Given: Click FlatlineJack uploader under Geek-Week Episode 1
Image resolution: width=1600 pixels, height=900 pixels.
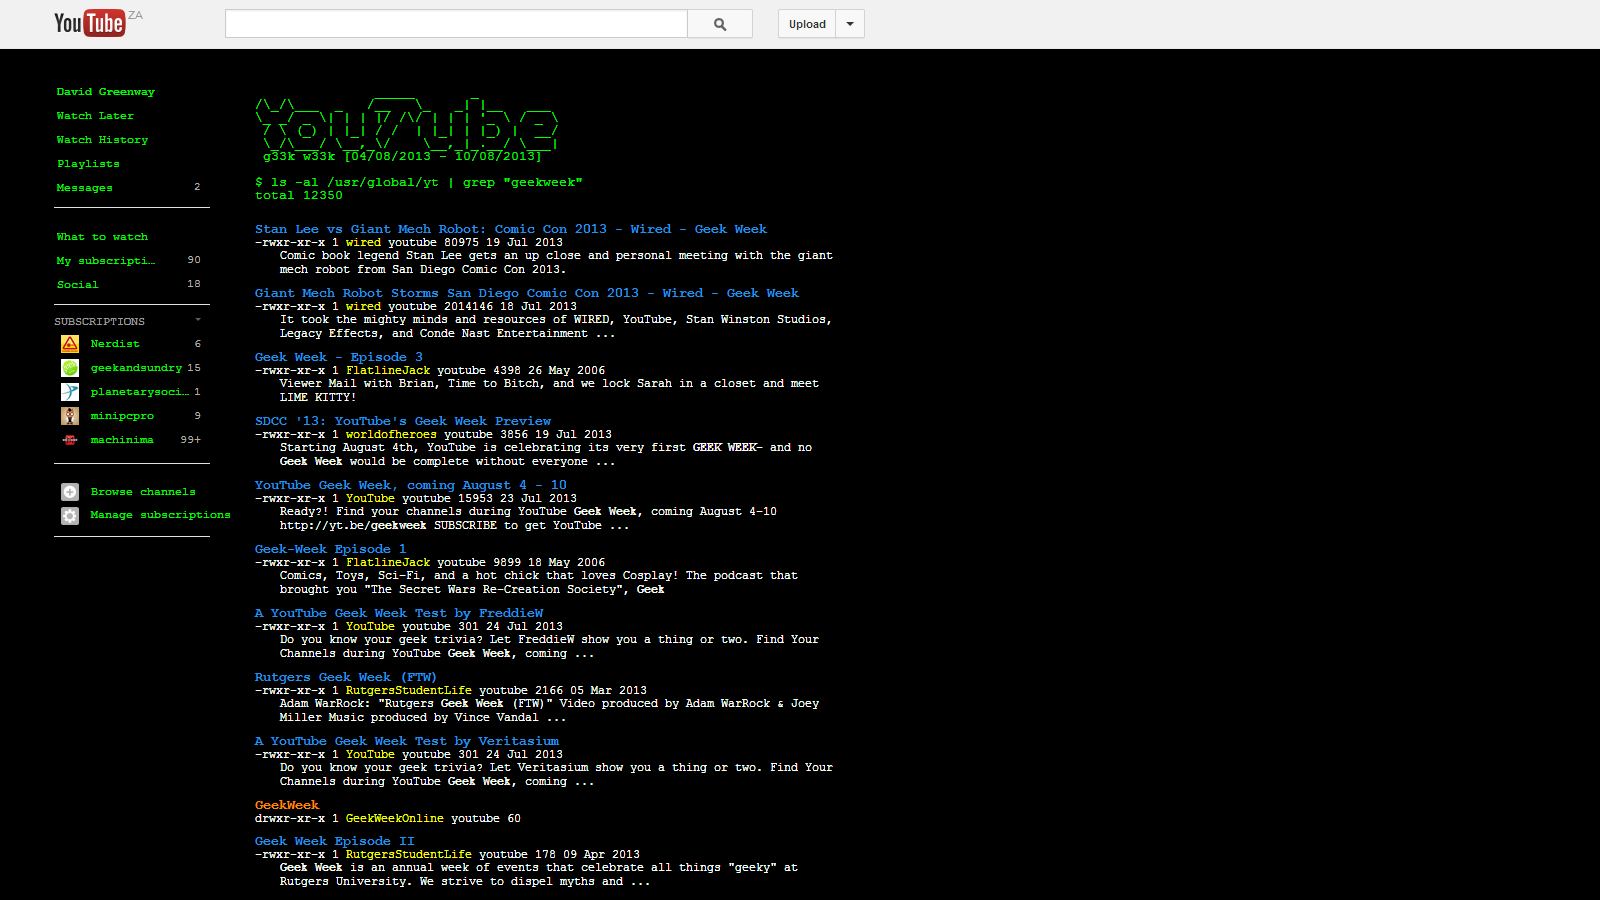Looking at the screenshot, I should pyautogui.click(x=388, y=562).
